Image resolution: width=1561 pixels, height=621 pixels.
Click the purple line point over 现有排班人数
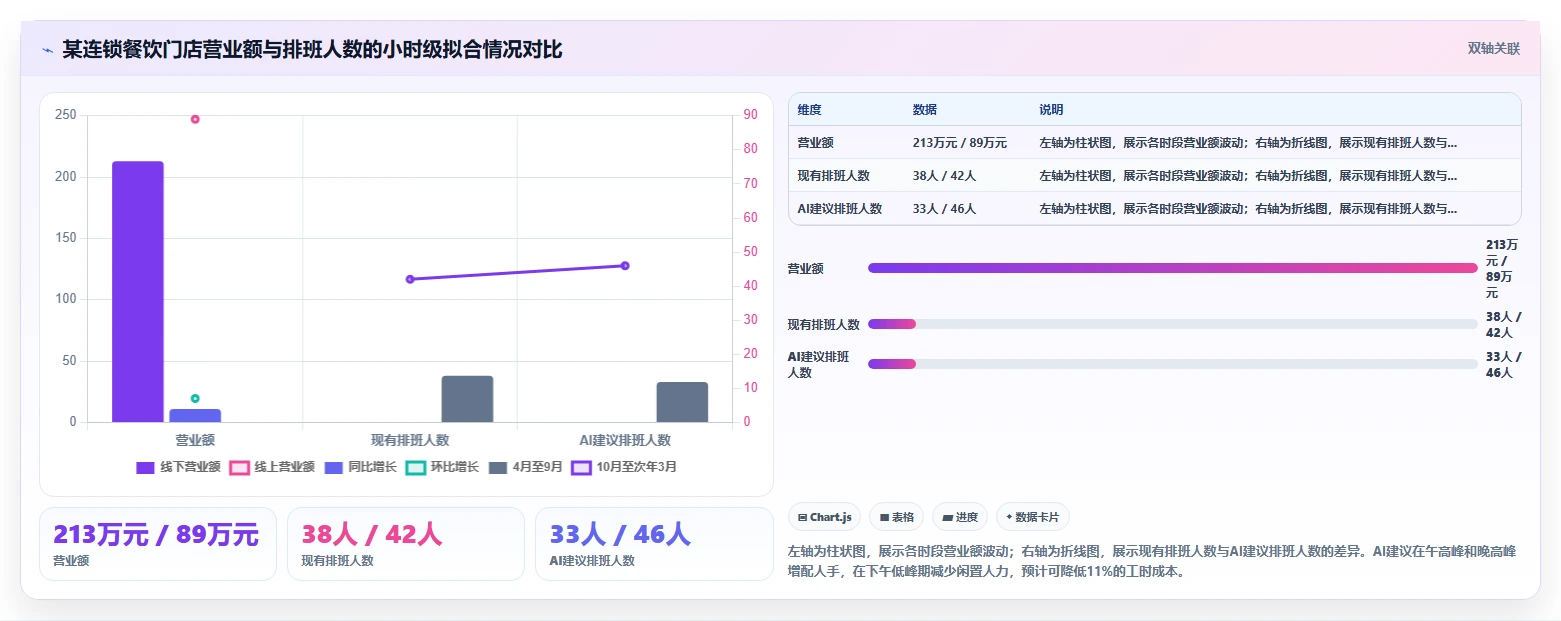click(x=410, y=279)
